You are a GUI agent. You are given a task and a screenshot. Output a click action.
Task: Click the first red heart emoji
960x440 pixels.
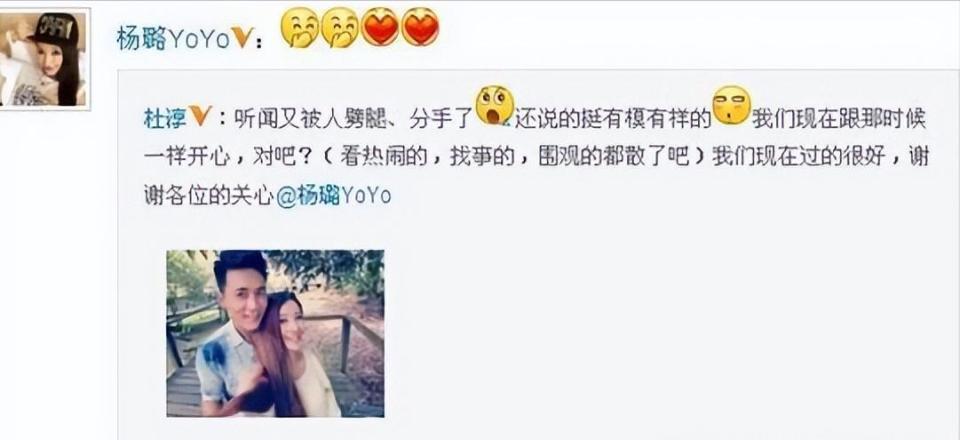tap(380, 27)
